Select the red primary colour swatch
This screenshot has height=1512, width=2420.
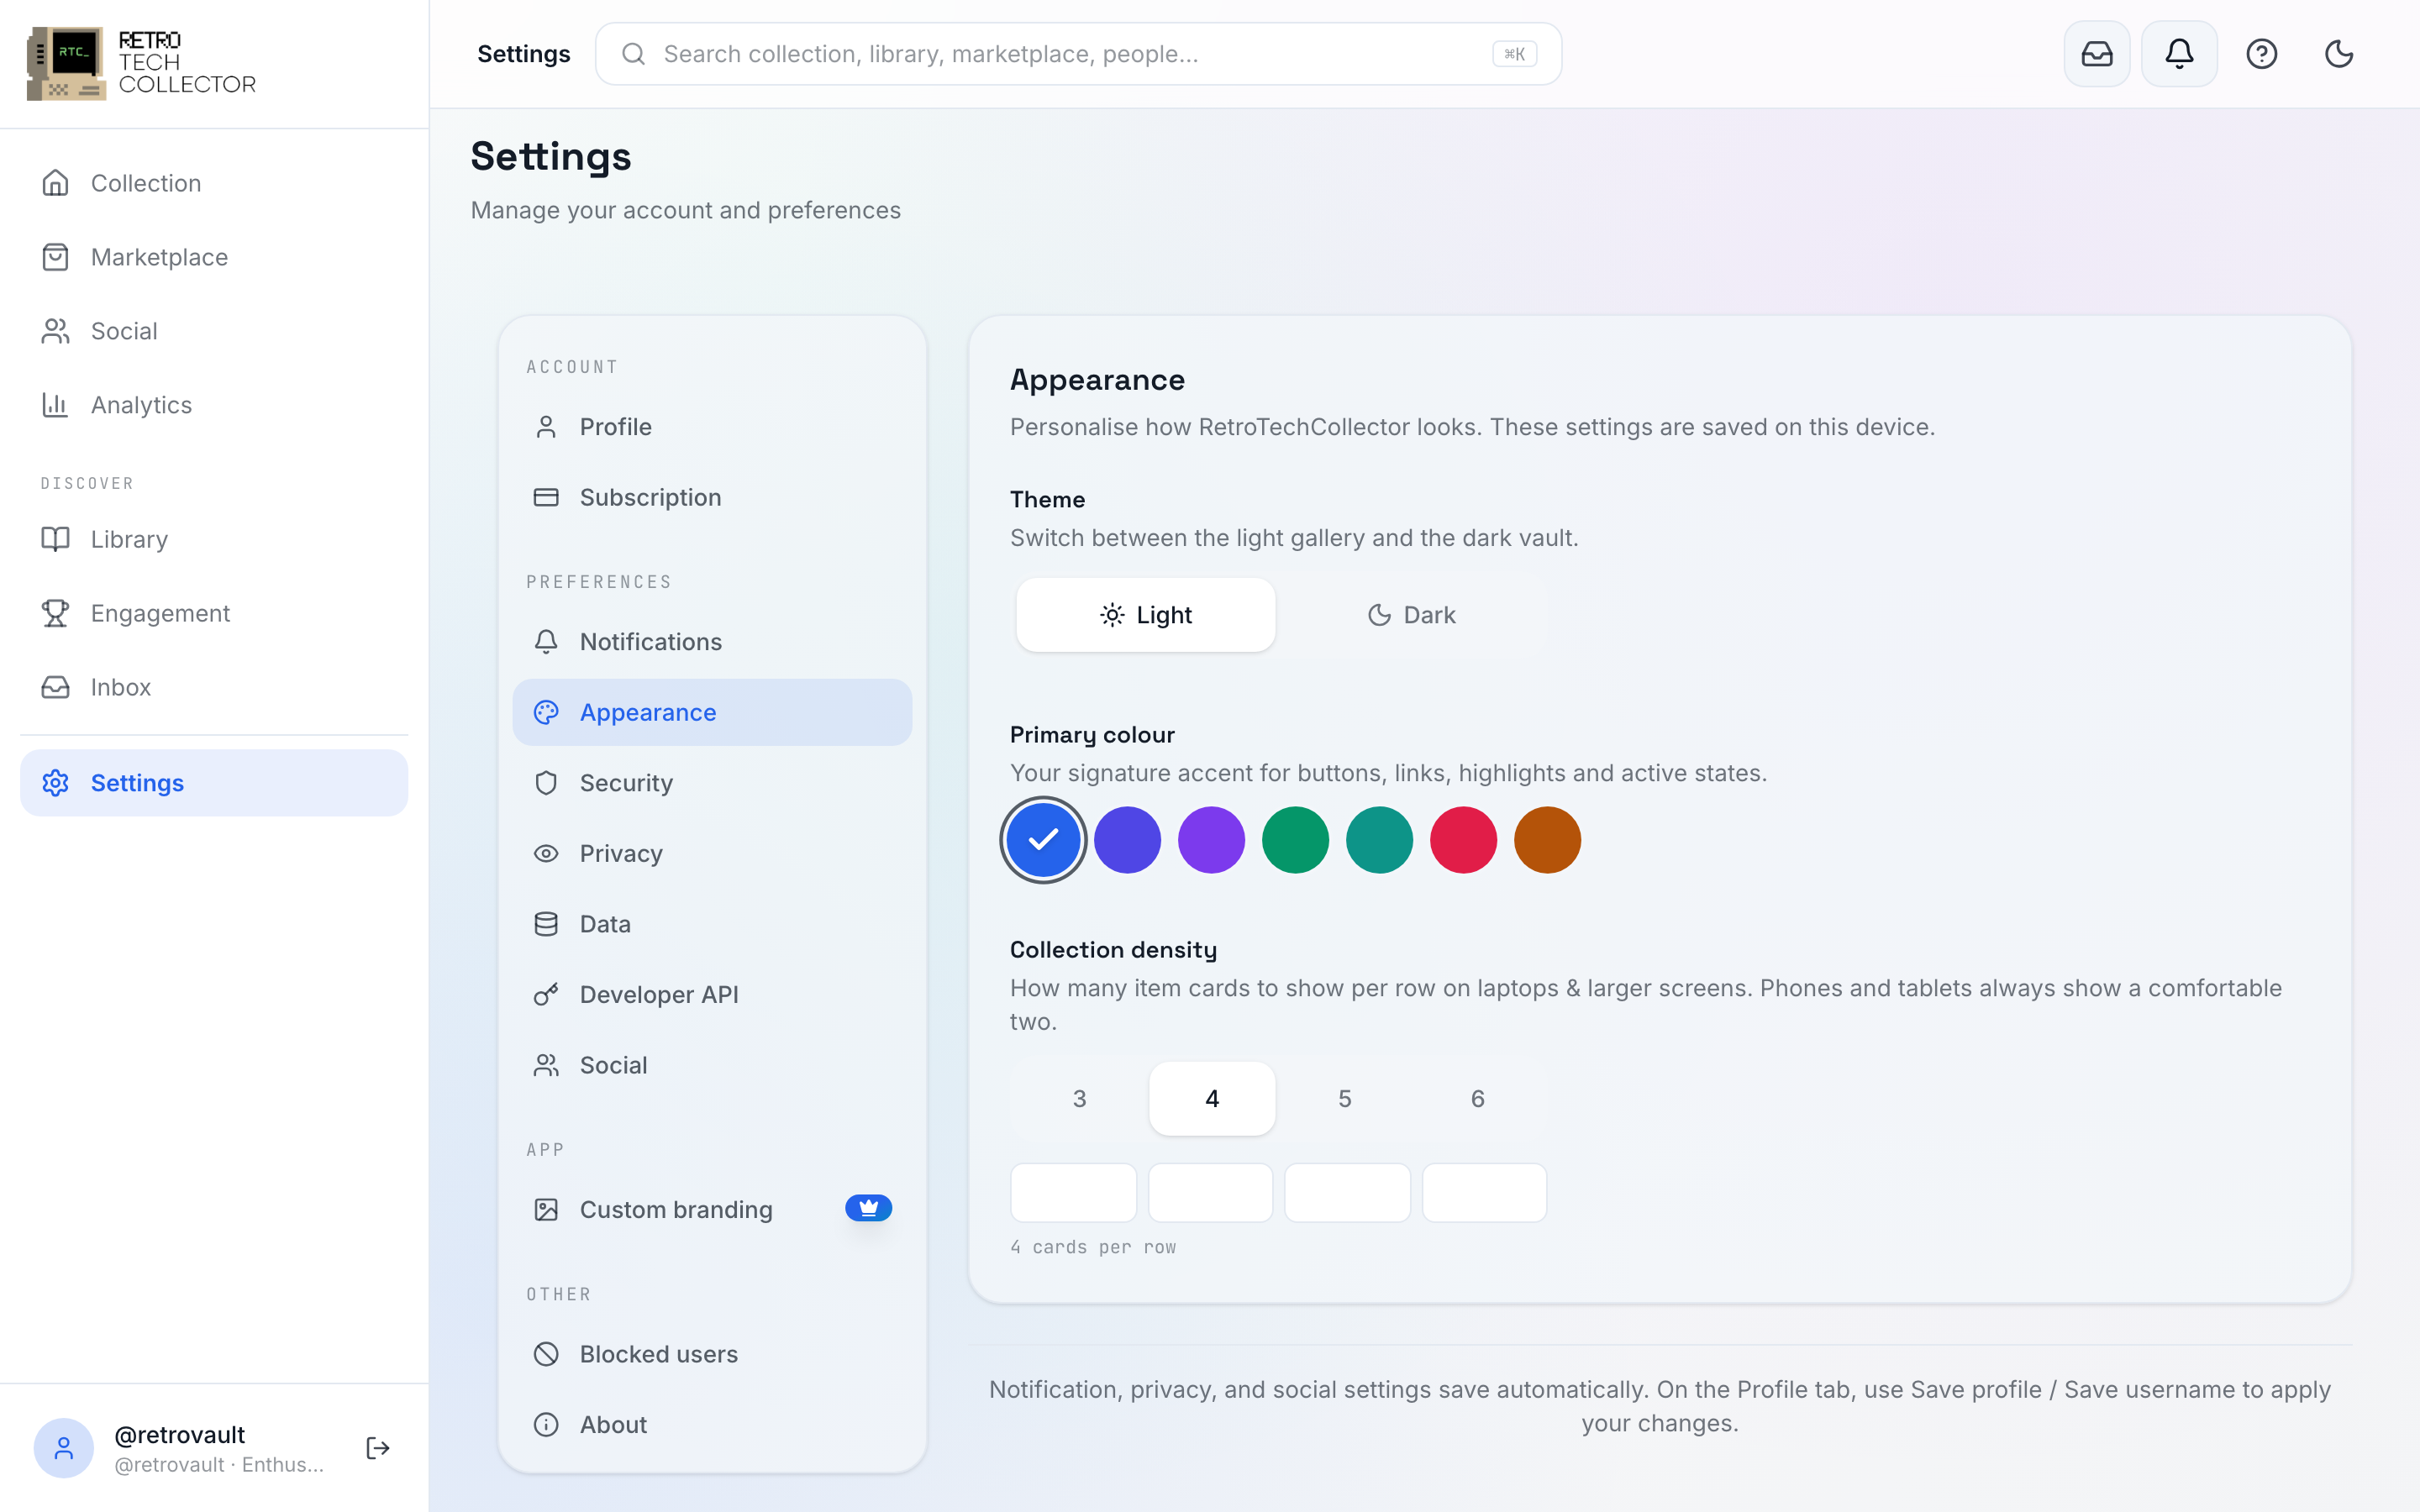(x=1463, y=840)
